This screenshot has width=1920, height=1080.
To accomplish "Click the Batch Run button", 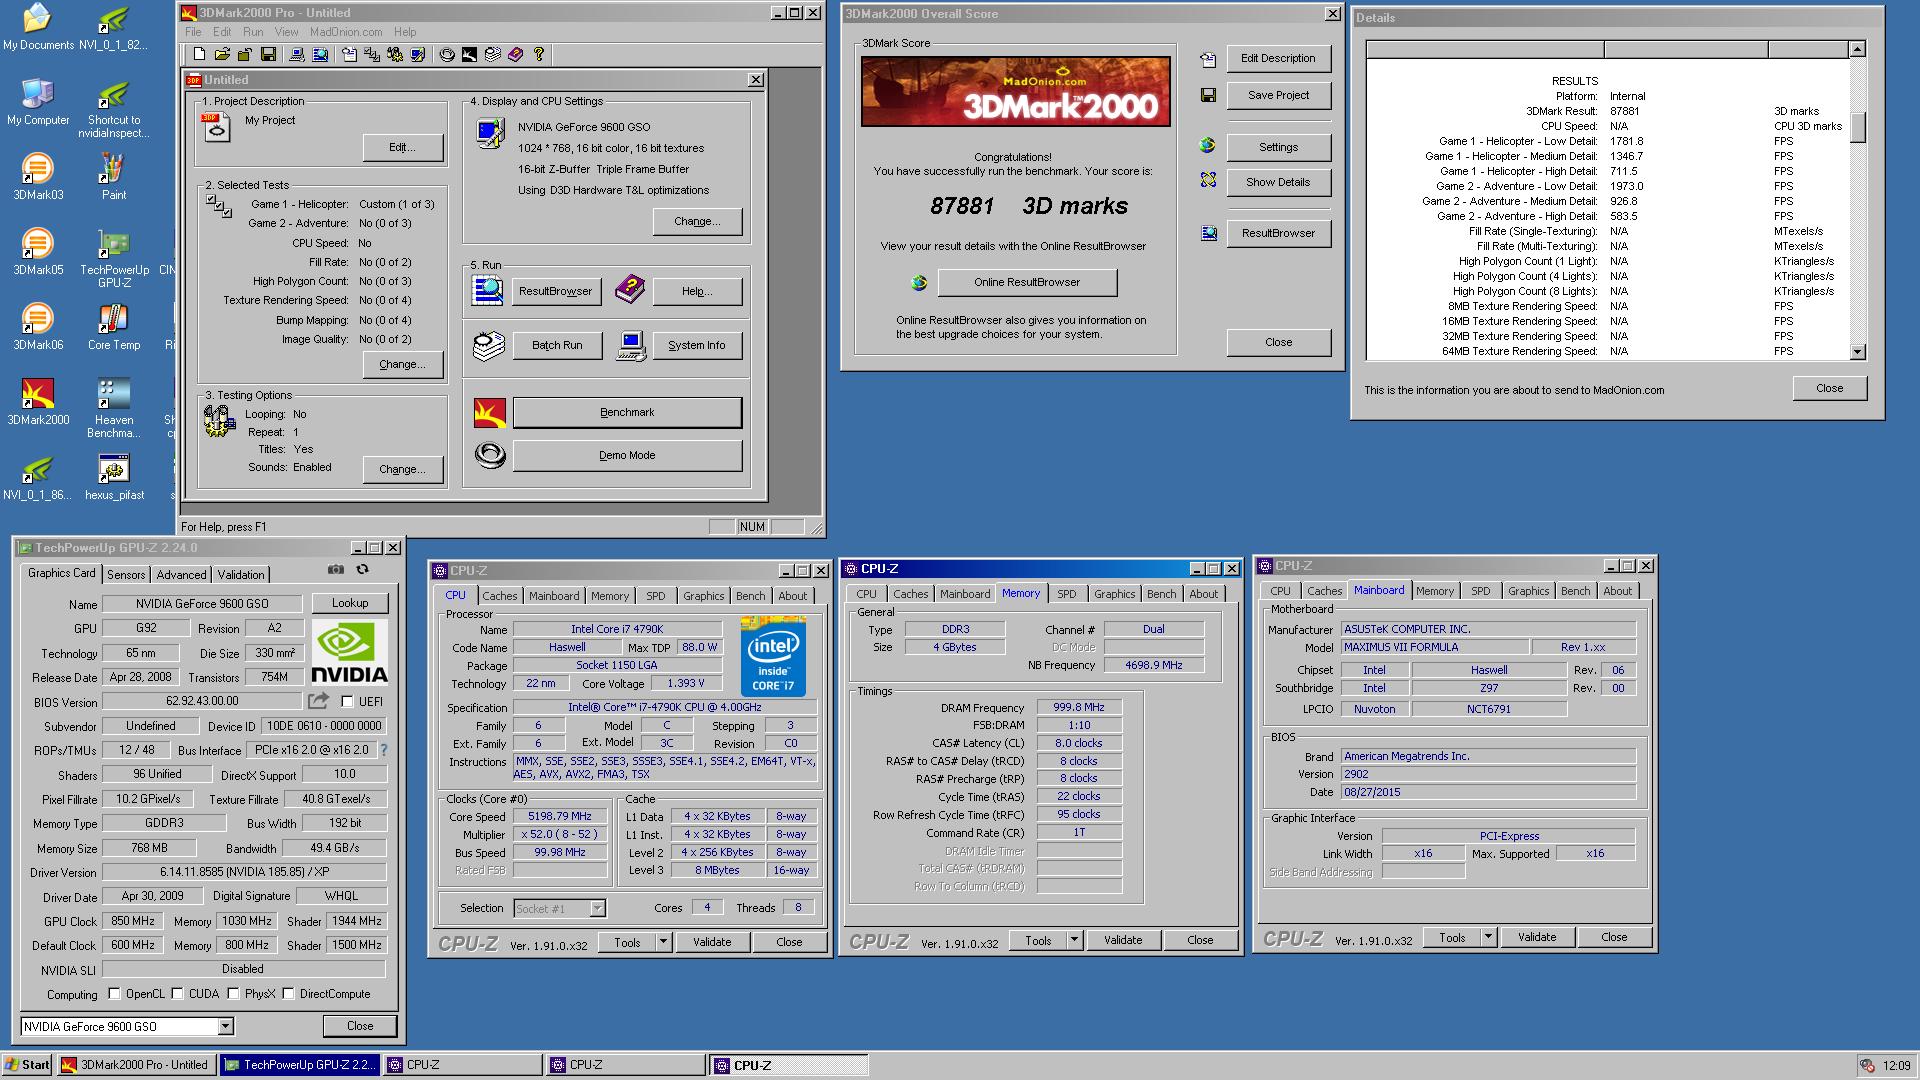I will point(557,345).
